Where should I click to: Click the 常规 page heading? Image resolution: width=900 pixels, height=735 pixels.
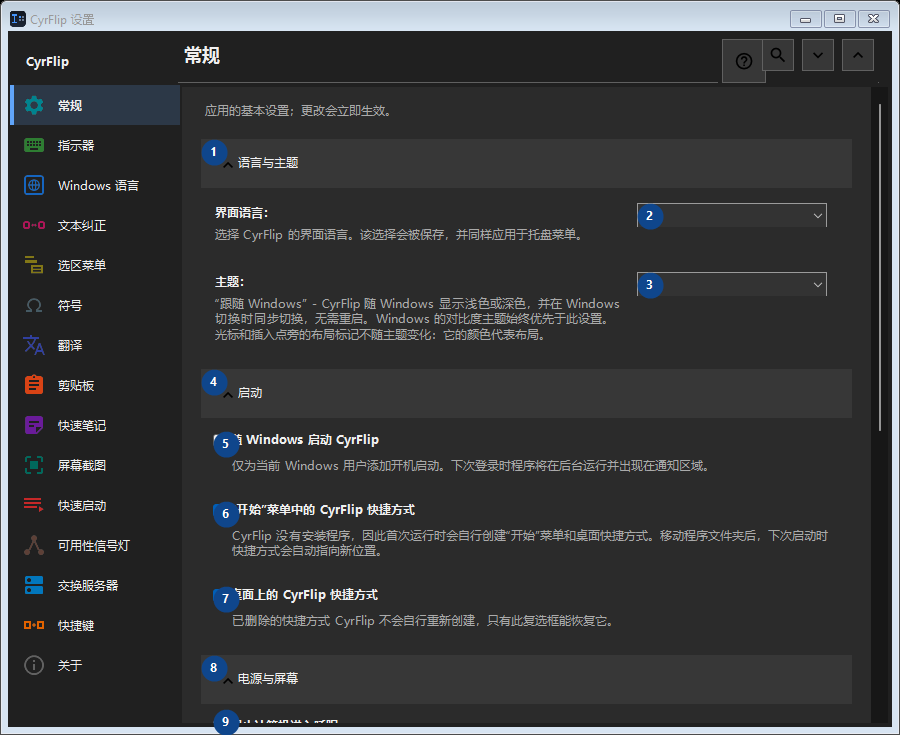pos(202,56)
